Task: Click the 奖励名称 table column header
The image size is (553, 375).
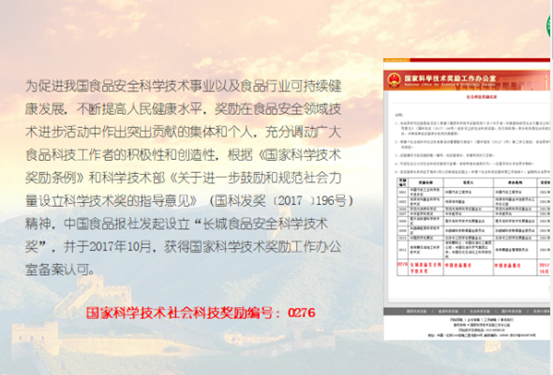Action: [x=425, y=182]
